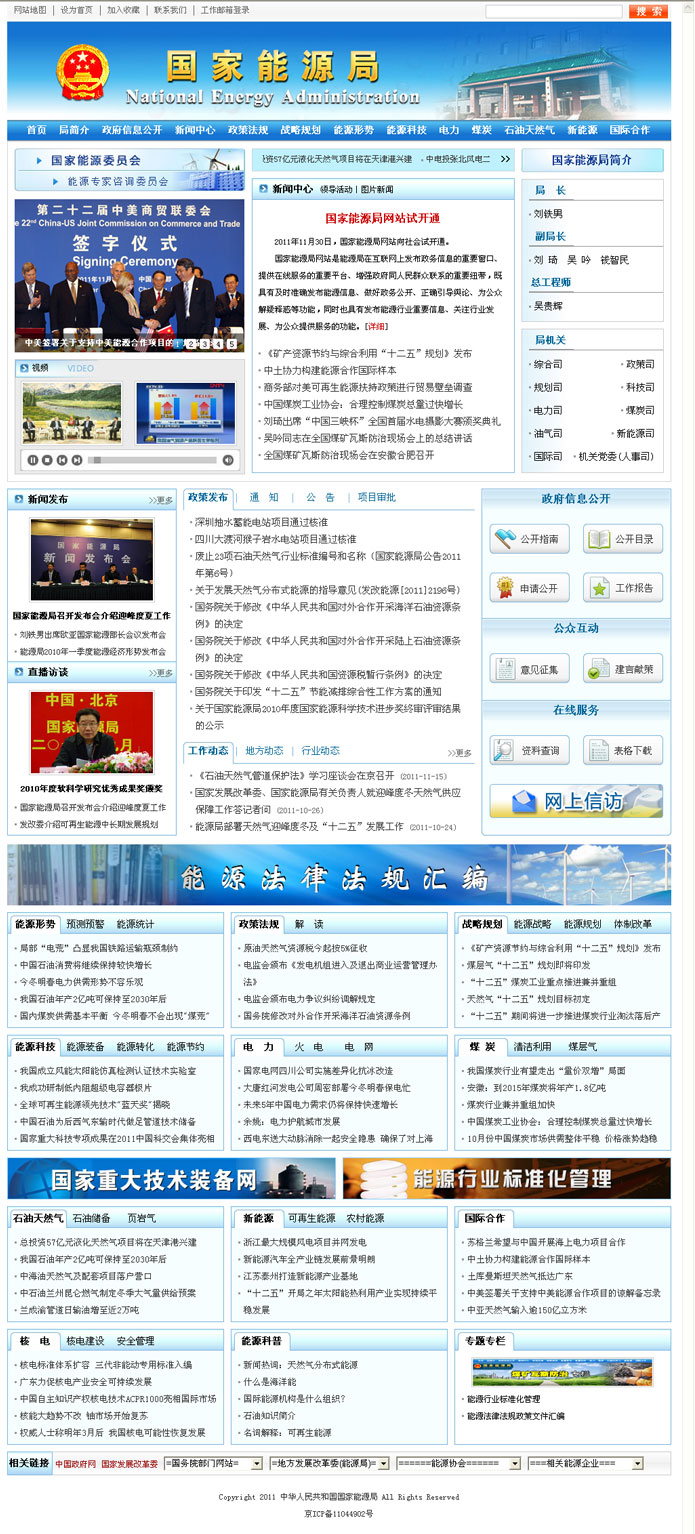Open the 意见征集 document icon button

point(529,669)
